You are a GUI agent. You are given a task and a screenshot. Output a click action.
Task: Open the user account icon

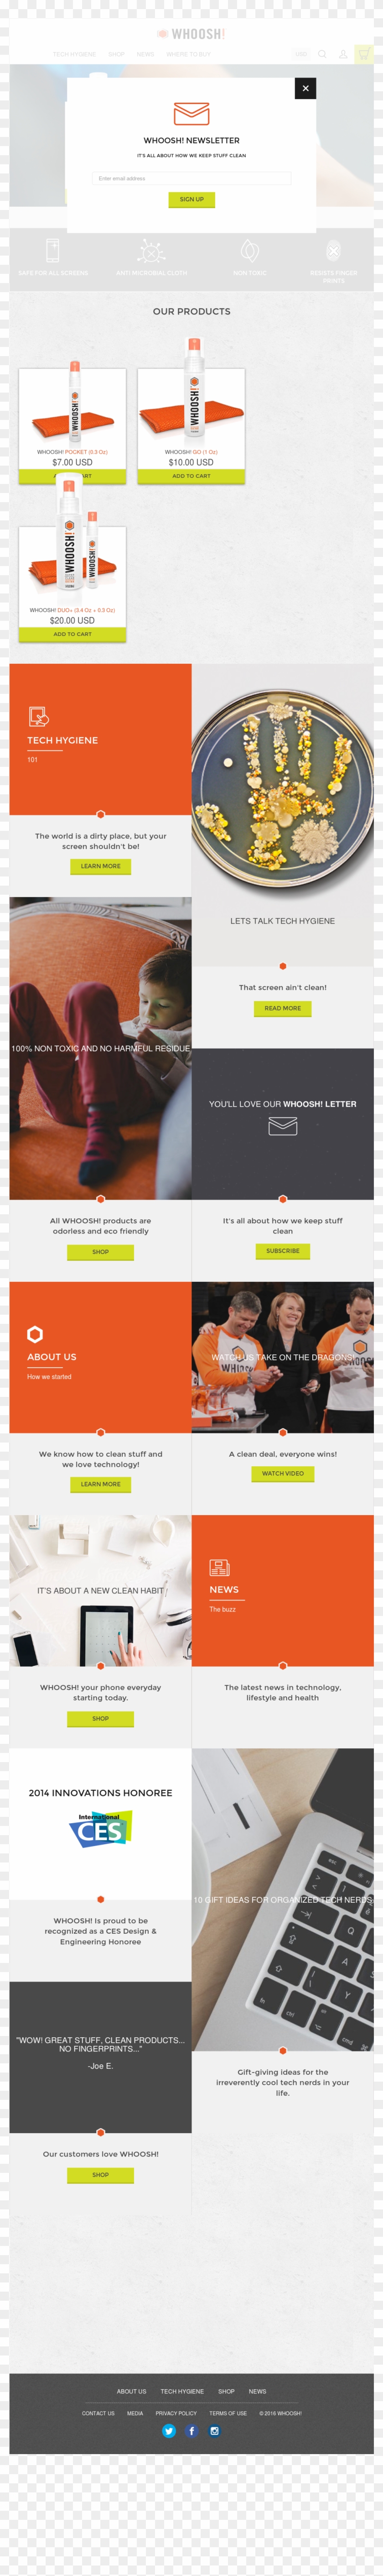coord(343,54)
